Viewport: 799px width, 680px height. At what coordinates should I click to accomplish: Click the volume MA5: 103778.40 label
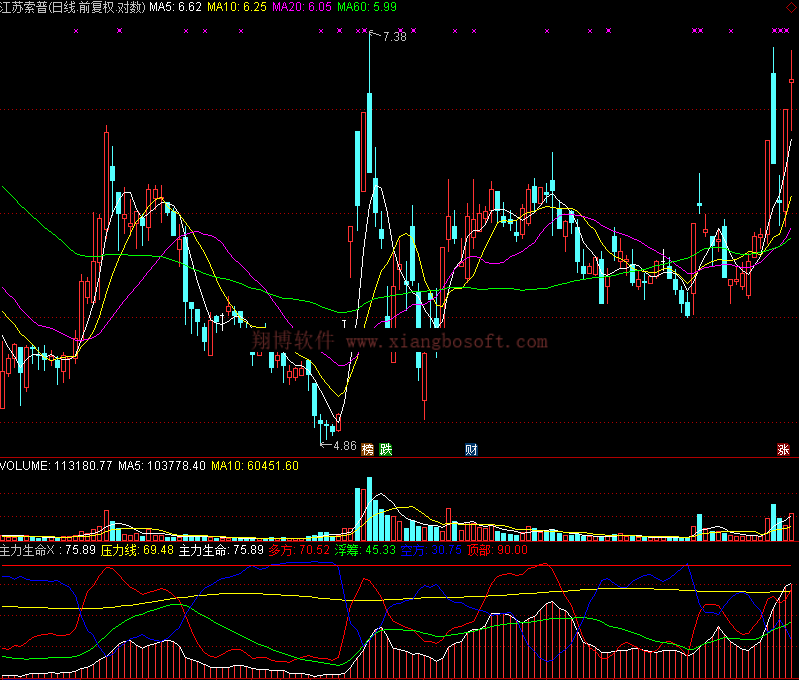tap(162, 466)
